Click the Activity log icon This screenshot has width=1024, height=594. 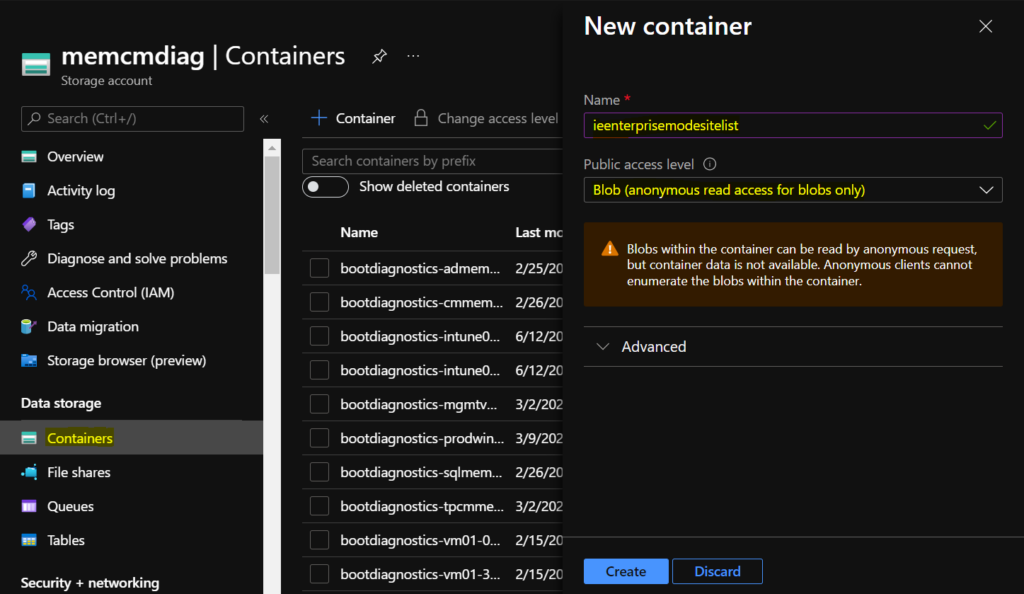click(x=29, y=191)
